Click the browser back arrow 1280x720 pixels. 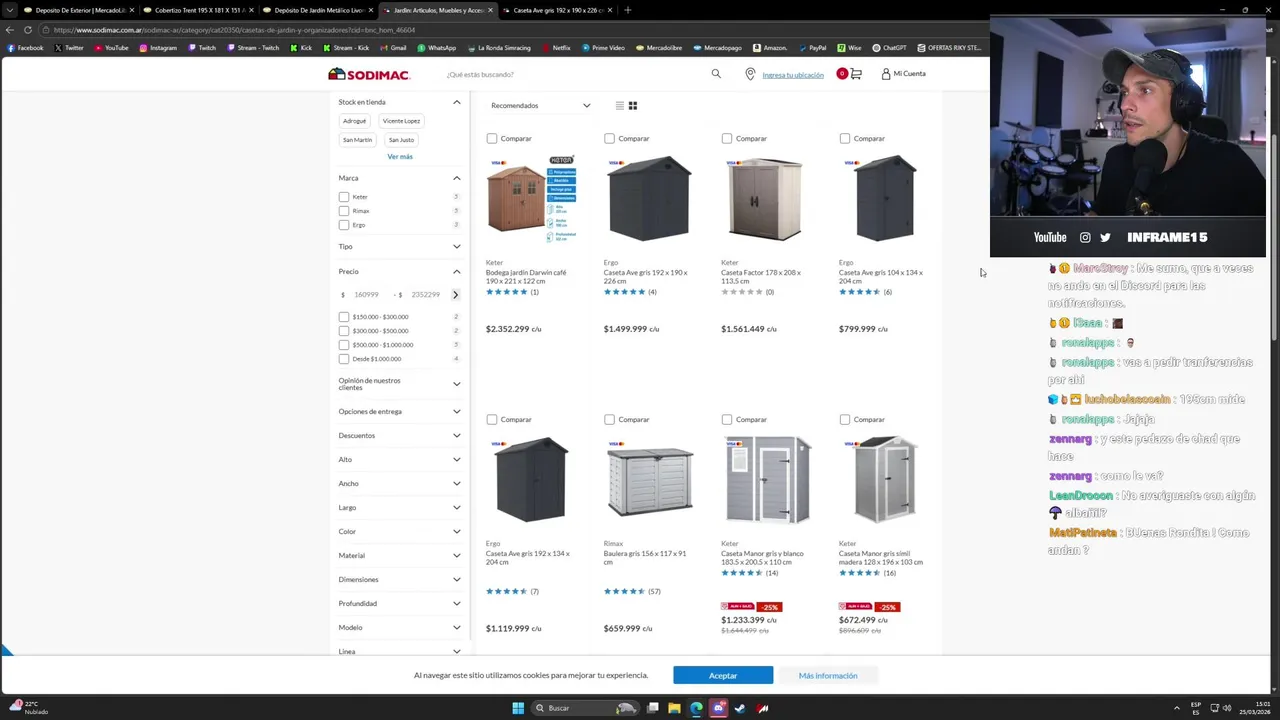pos(10,30)
